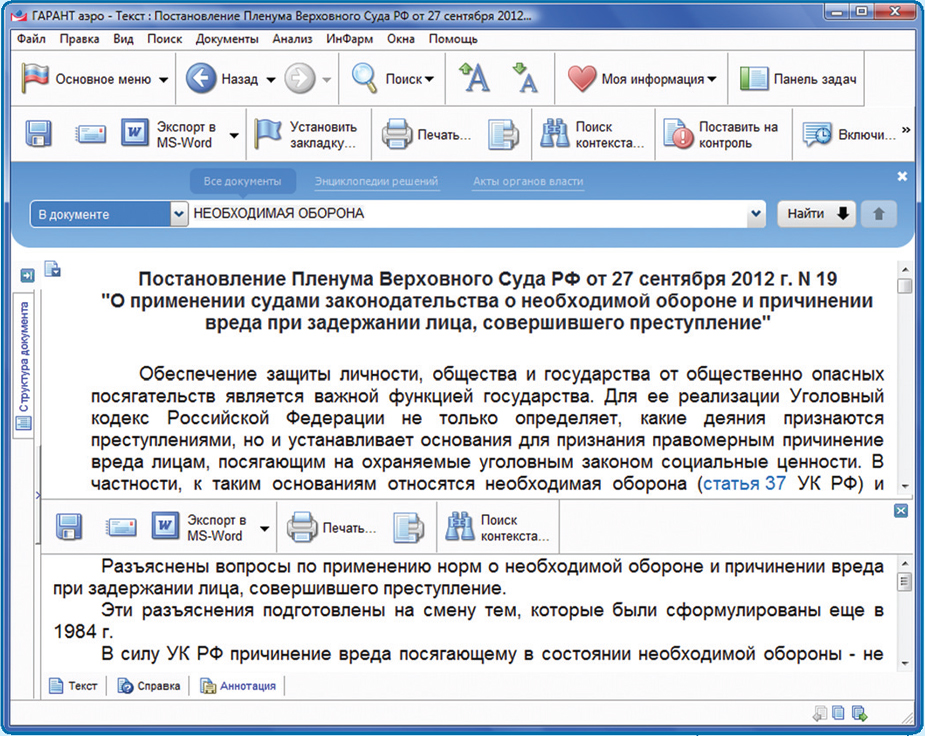Viewport: 925px width, 736px height.
Task: Click the send by email envelope icon
Action: pos(91,134)
